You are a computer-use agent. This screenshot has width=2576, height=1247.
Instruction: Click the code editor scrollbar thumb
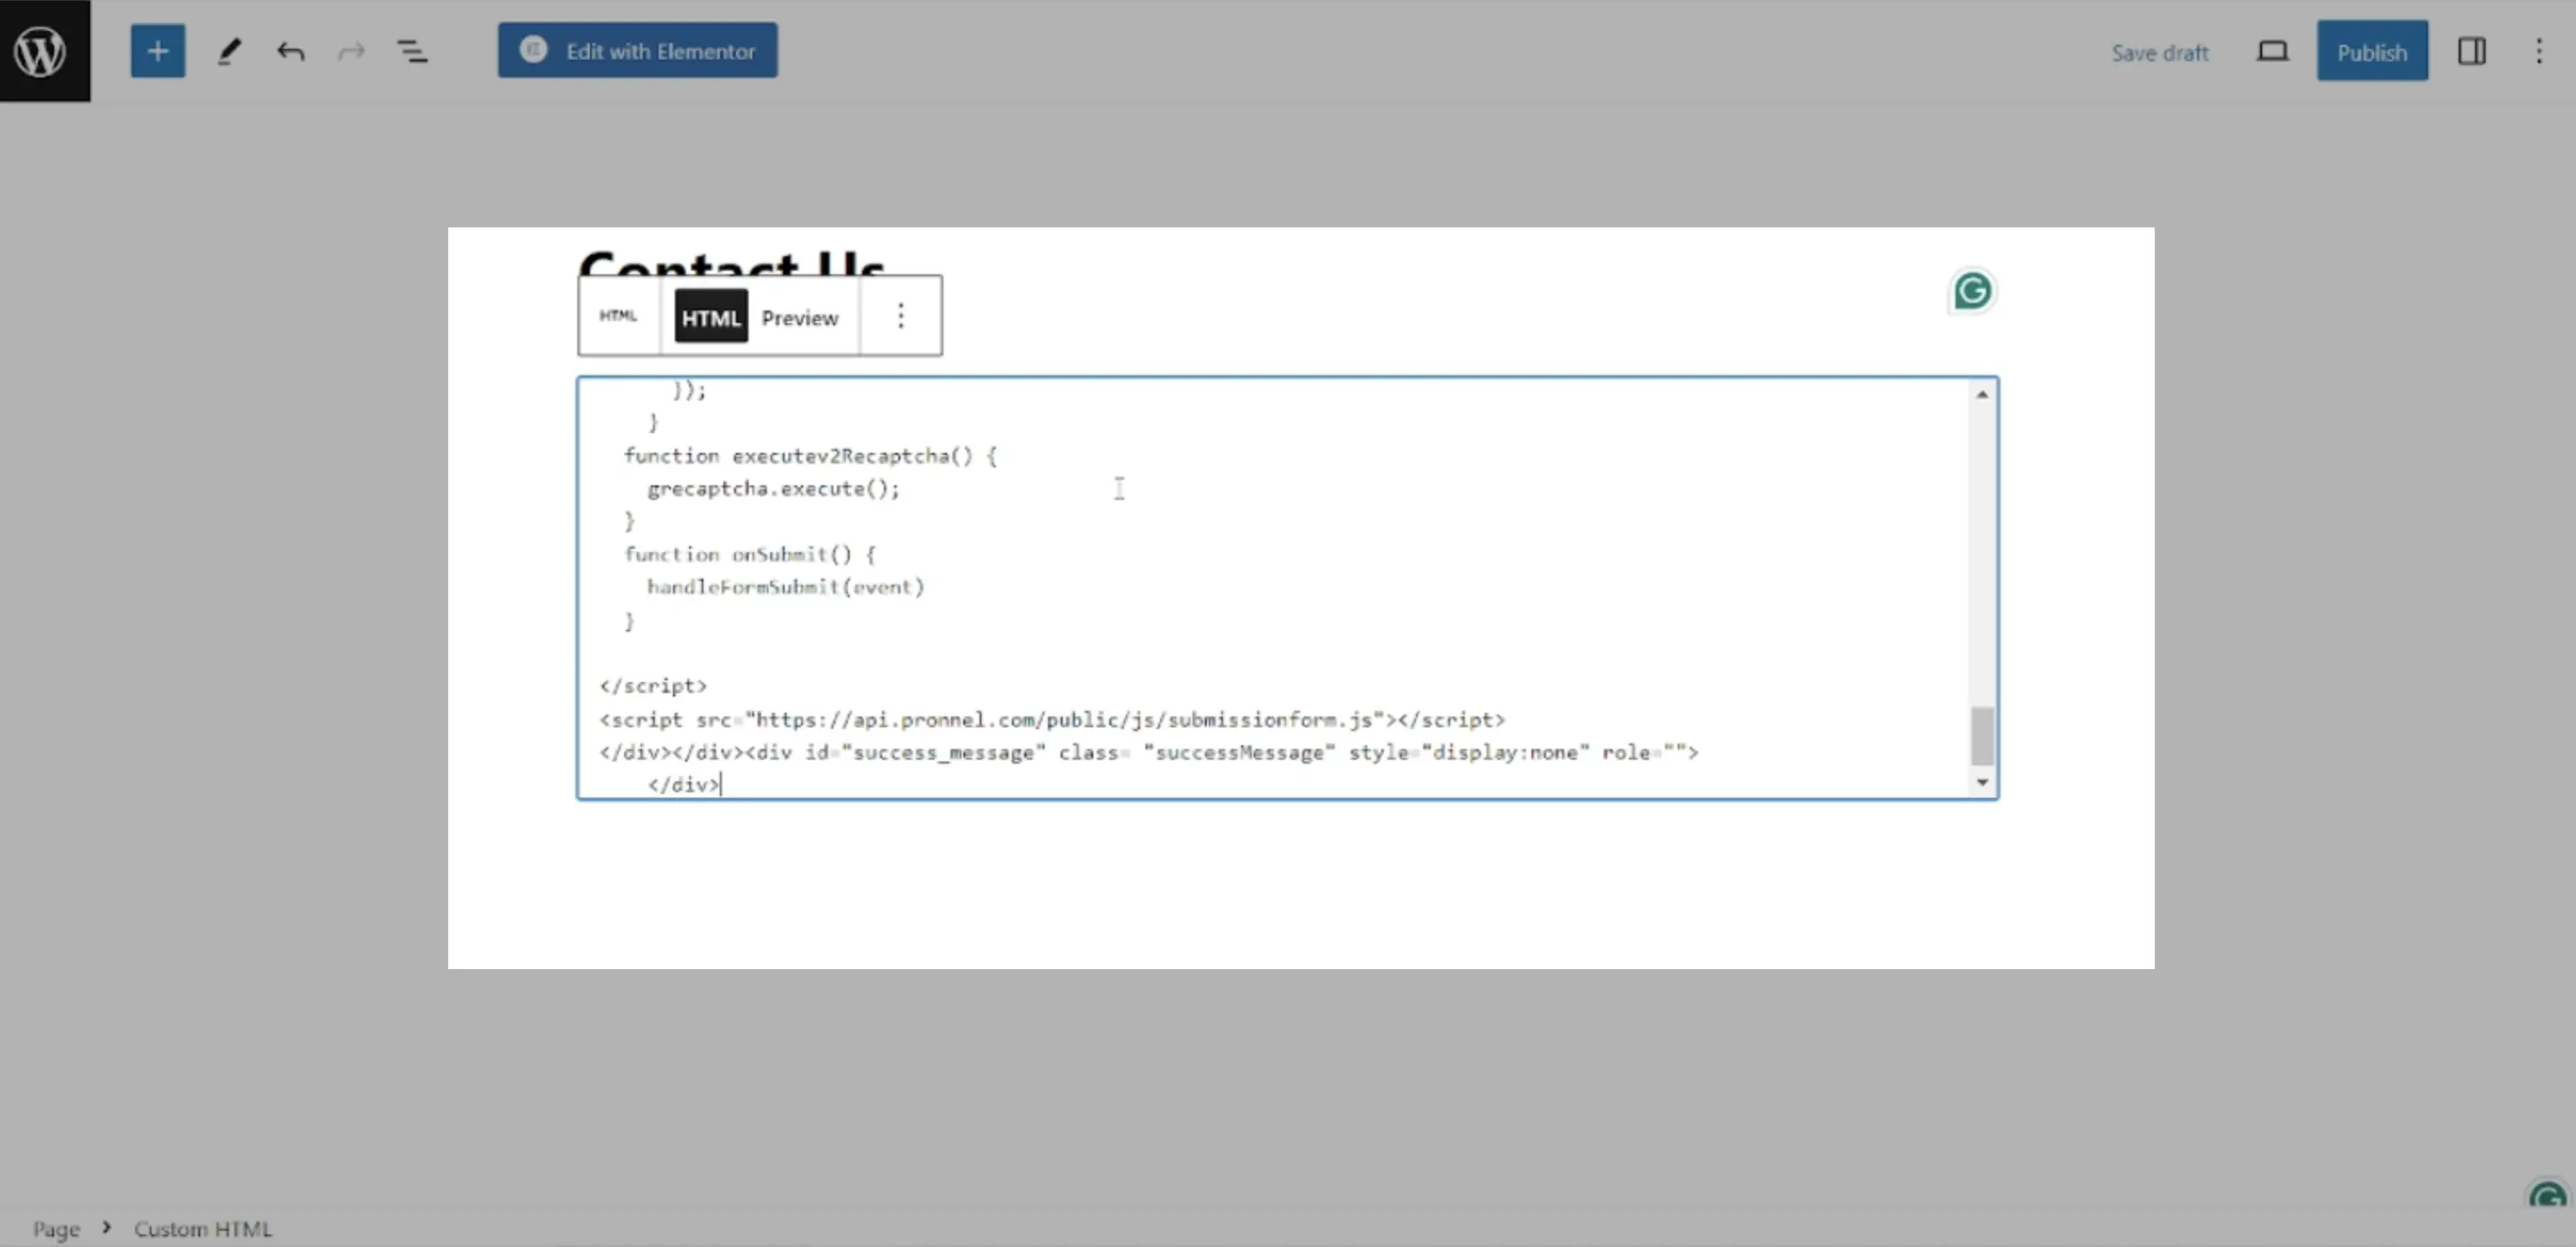pyautogui.click(x=1981, y=736)
